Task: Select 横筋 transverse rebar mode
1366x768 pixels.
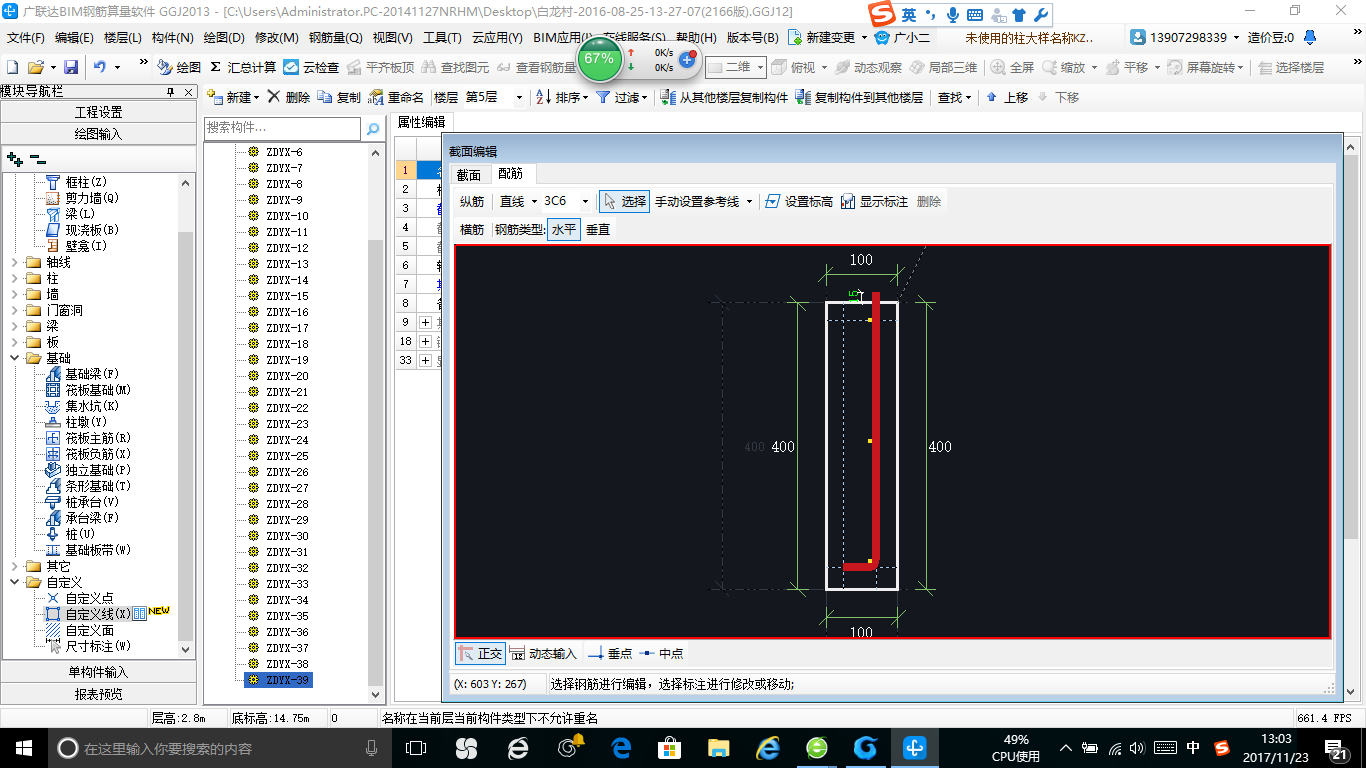Action: (472, 229)
